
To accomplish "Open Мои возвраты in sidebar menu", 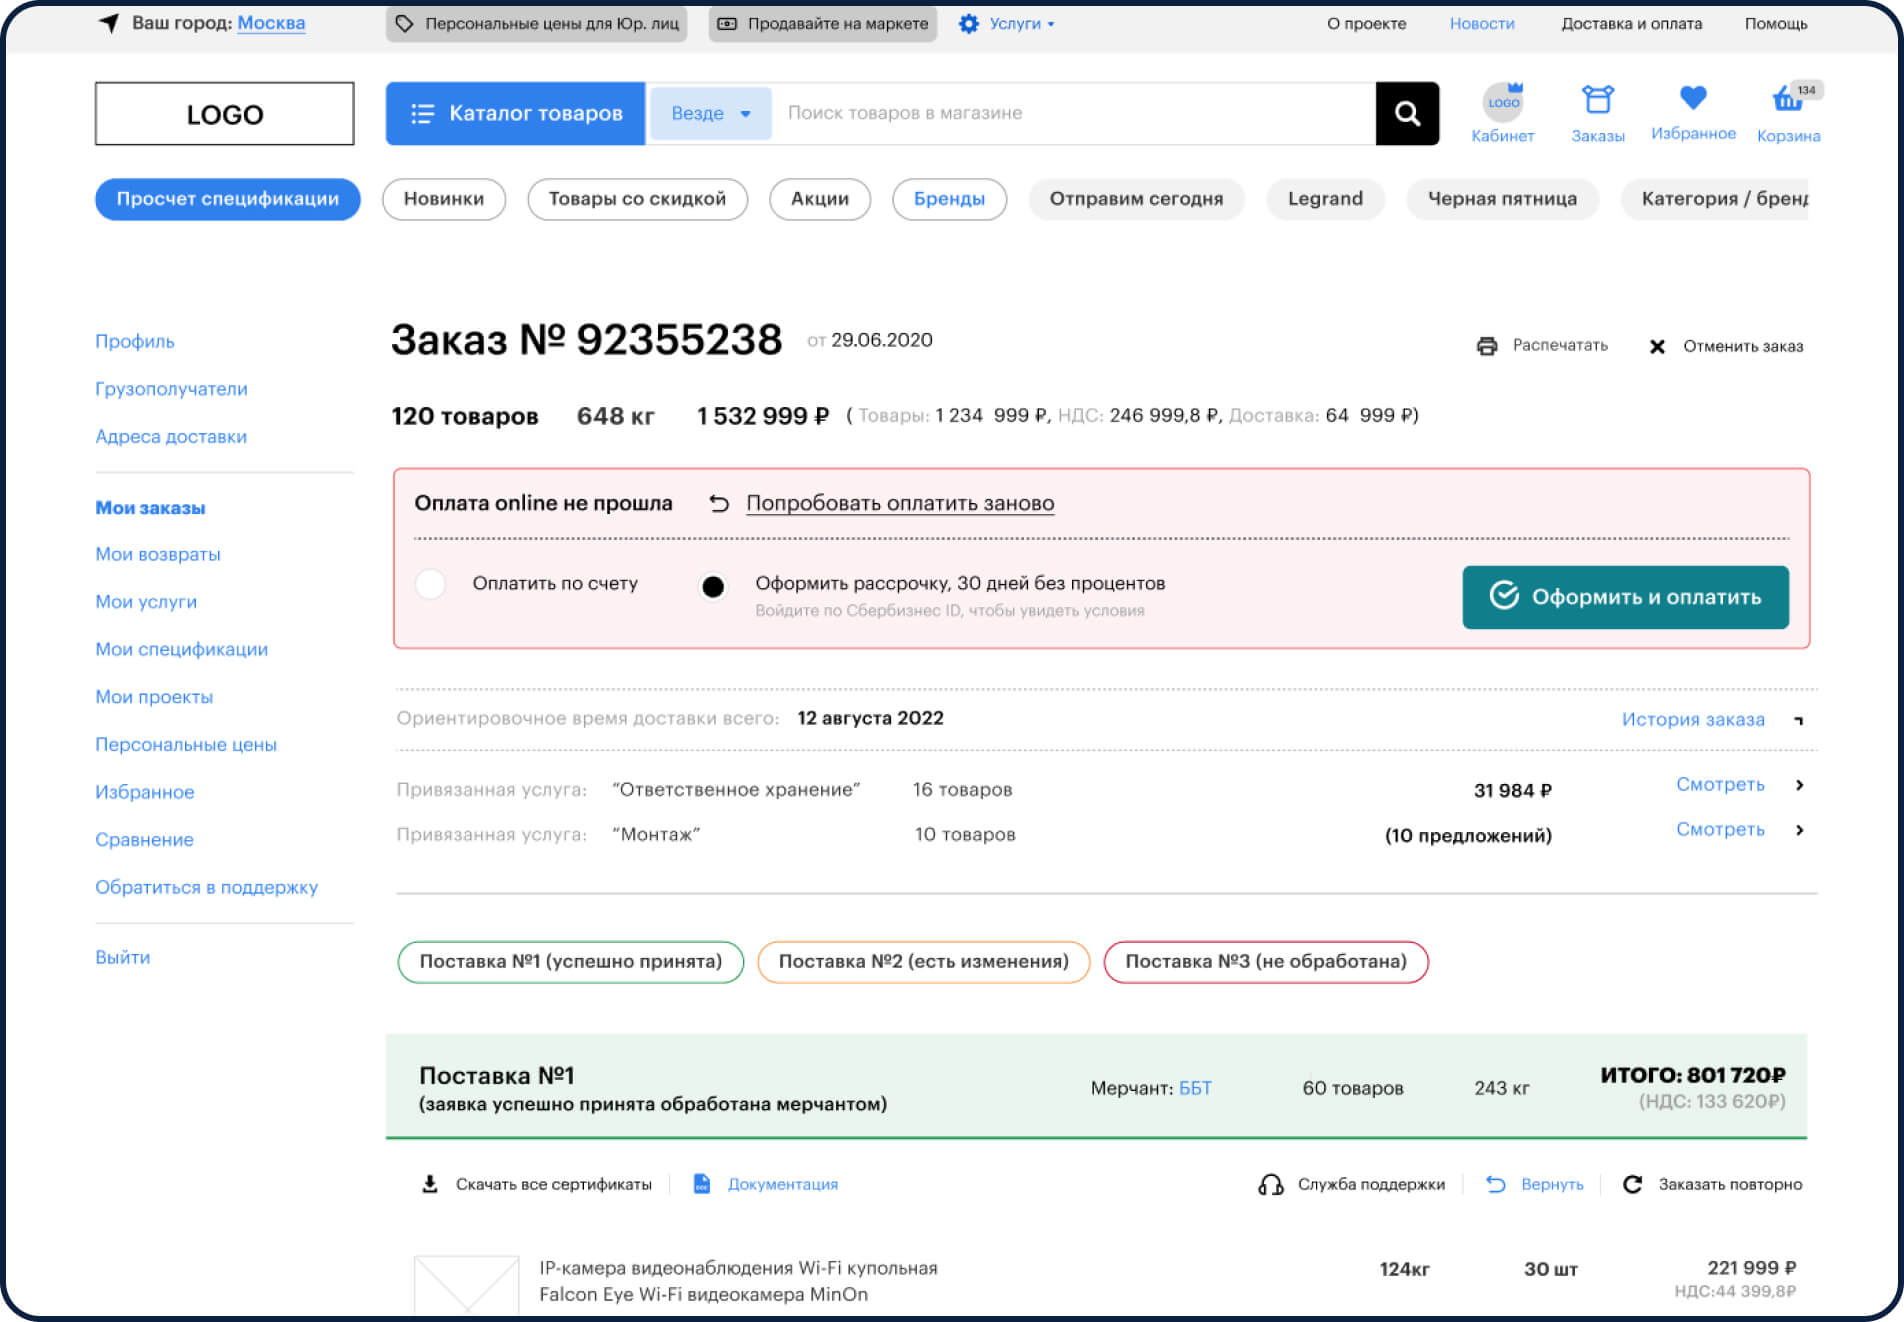I will click(x=158, y=554).
